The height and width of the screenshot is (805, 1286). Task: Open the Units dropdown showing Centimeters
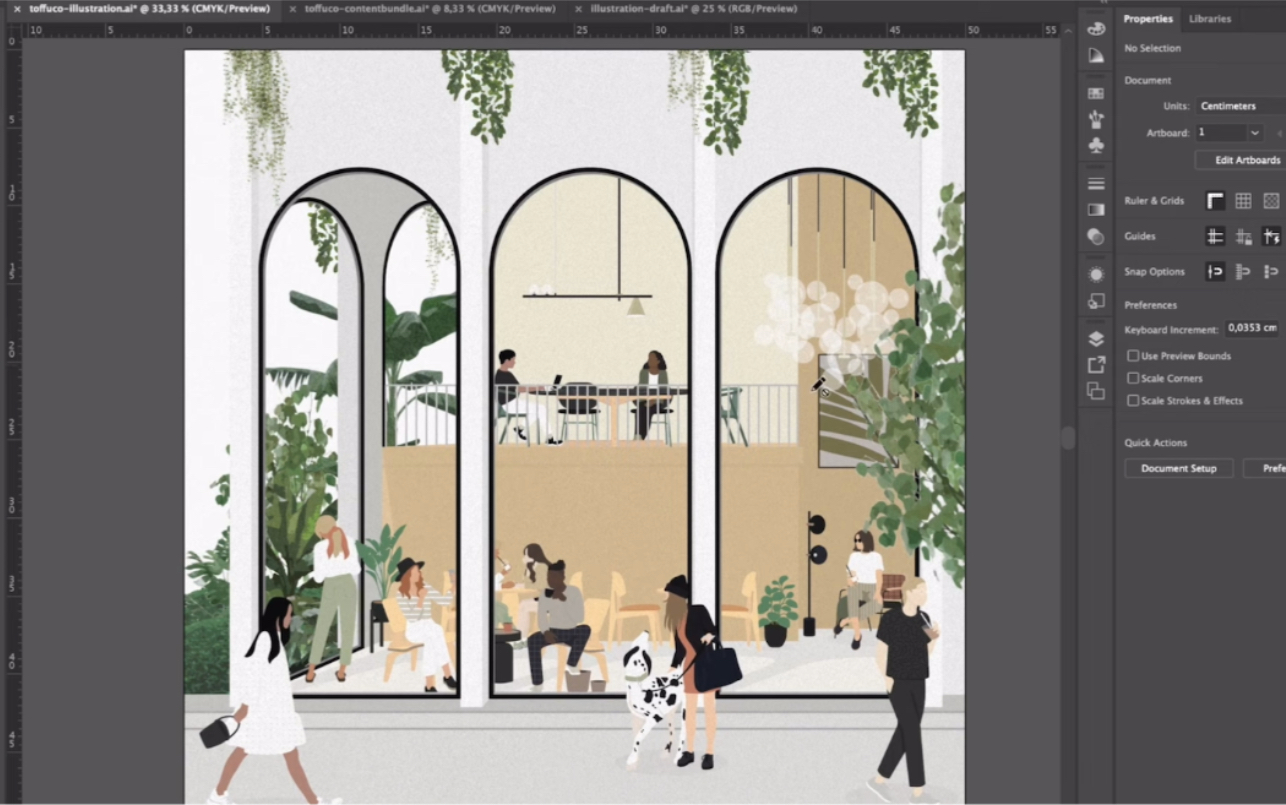pyautogui.click(x=1240, y=106)
